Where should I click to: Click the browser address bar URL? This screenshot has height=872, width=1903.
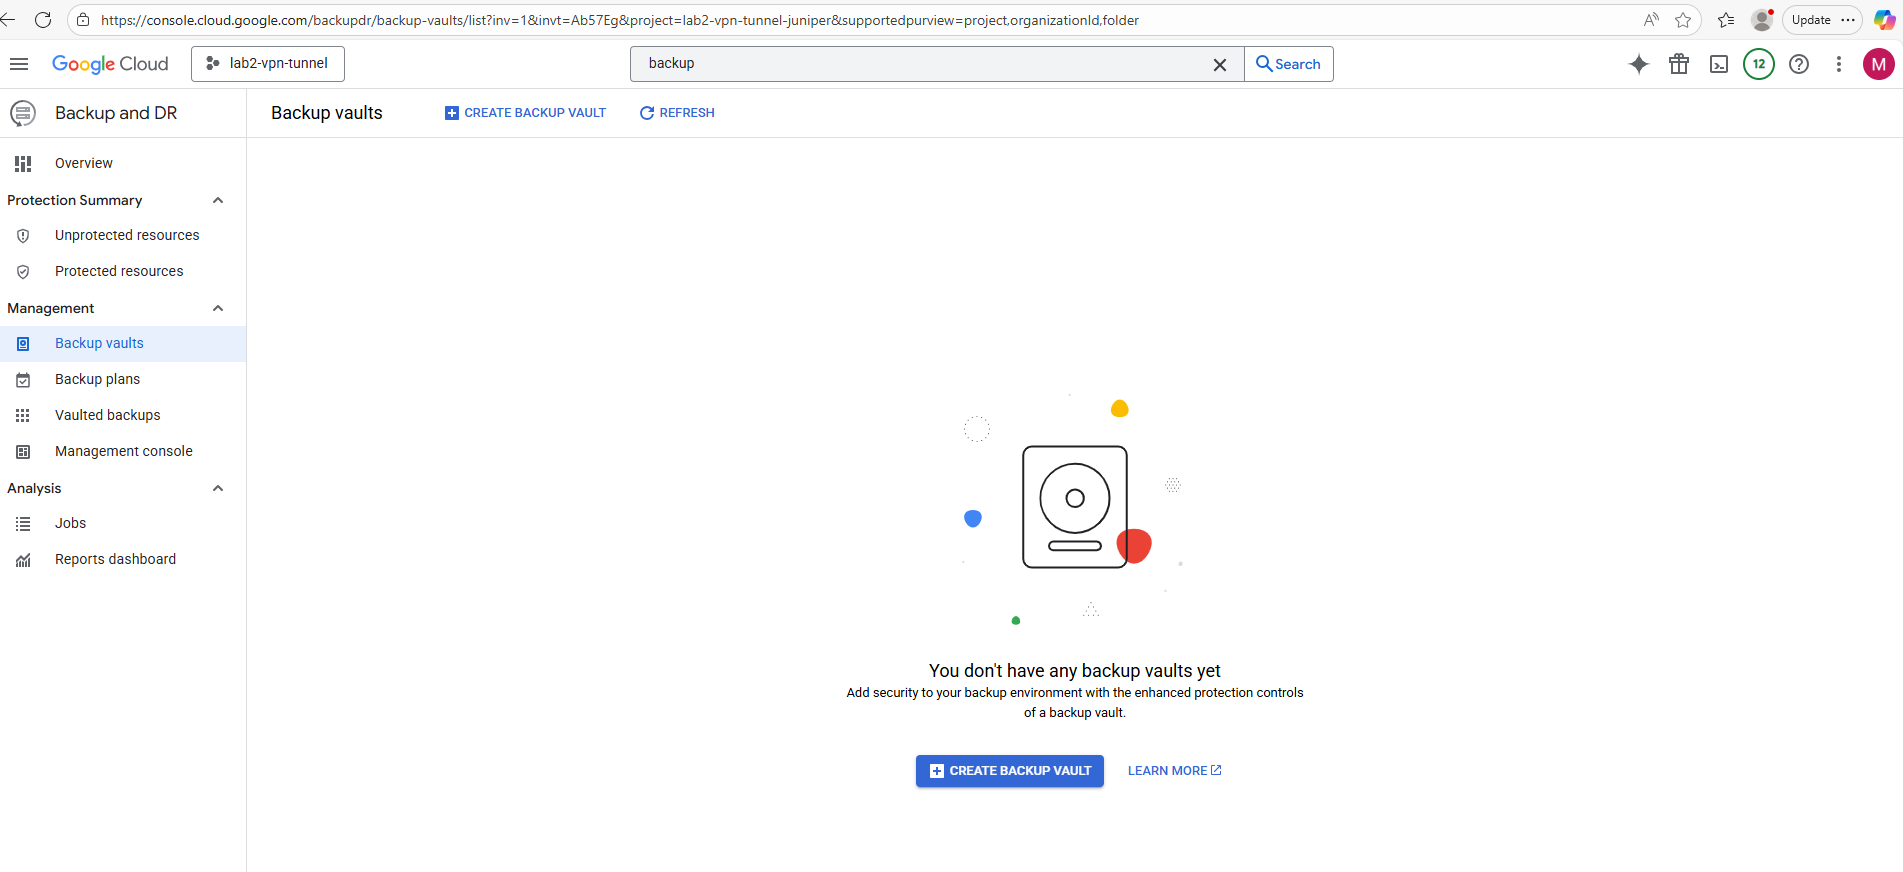pos(620,20)
